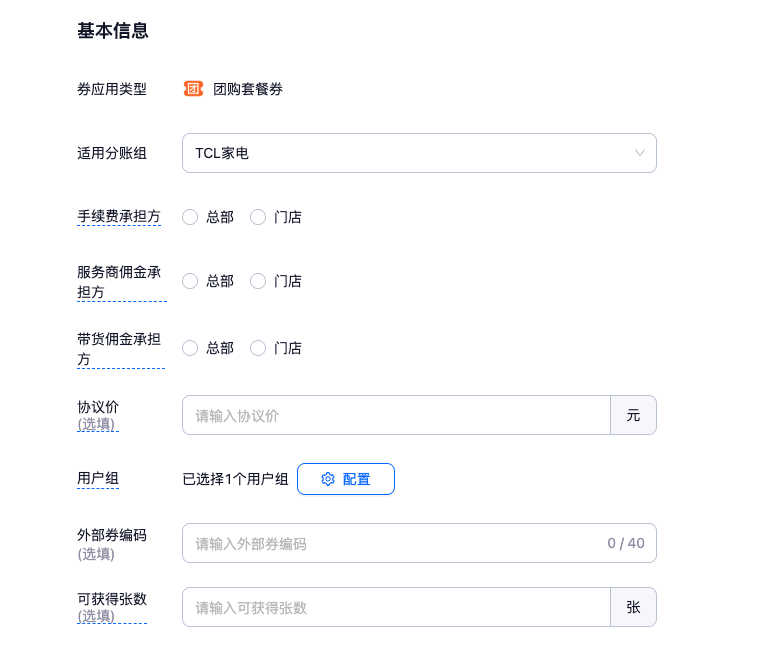Image resolution: width=770 pixels, height=650 pixels.
Task: Click the 用户组 dashed label
Action: [x=98, y=478]
